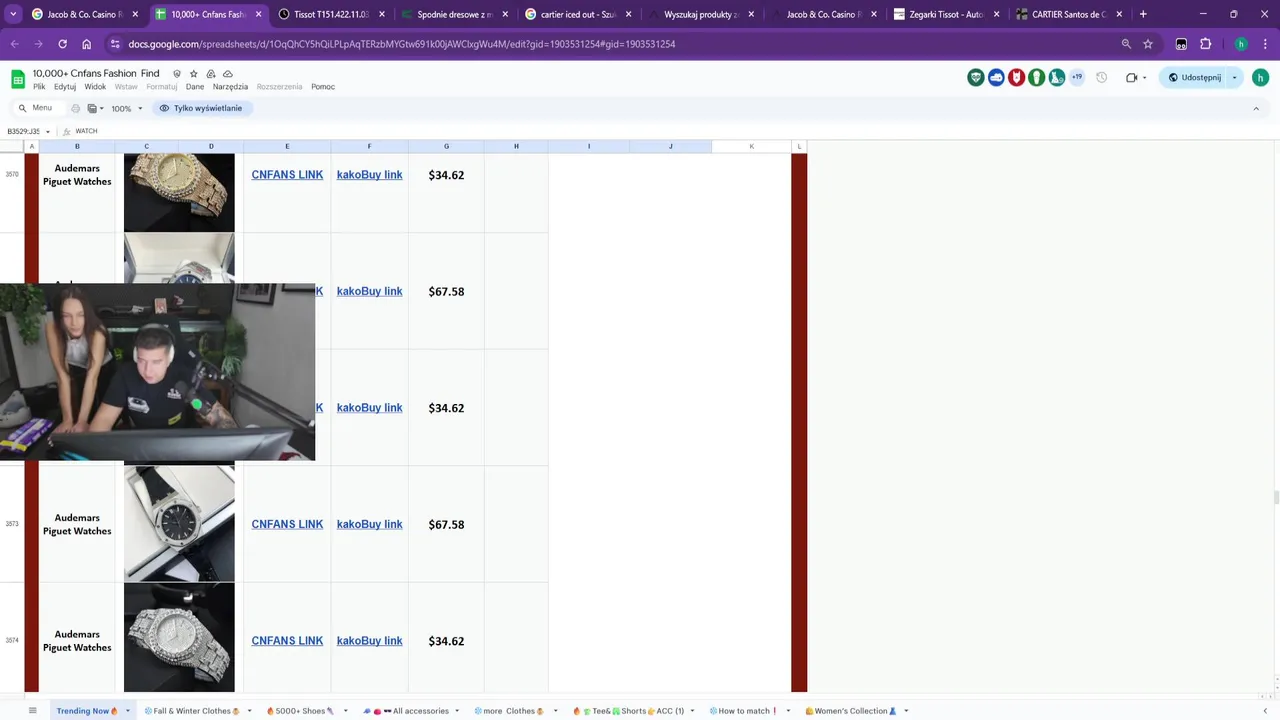Switch to the CARTIER Santos browser tab
Image resolution: width=1280 pixels, height=720 pixels.
coord(1069,15)
